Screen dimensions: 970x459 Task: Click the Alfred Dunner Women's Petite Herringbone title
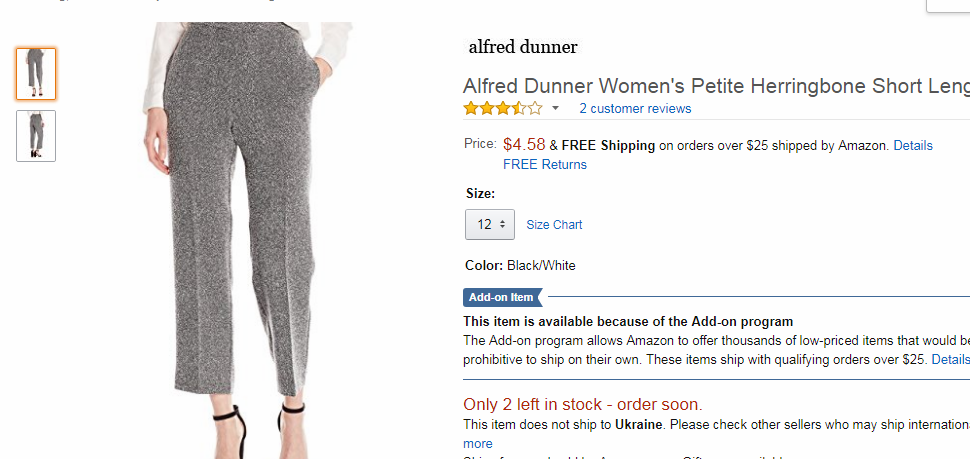pyautogui.click(x=716, y=86)
